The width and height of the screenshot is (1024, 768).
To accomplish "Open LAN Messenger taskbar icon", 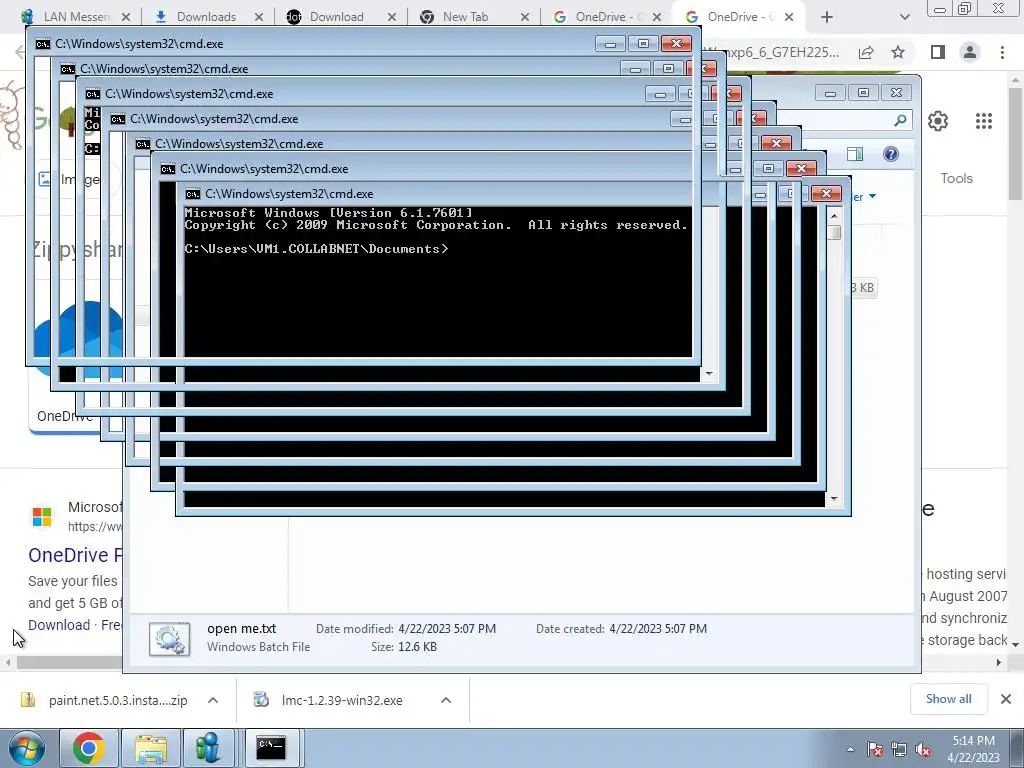I will click(208, 748).
